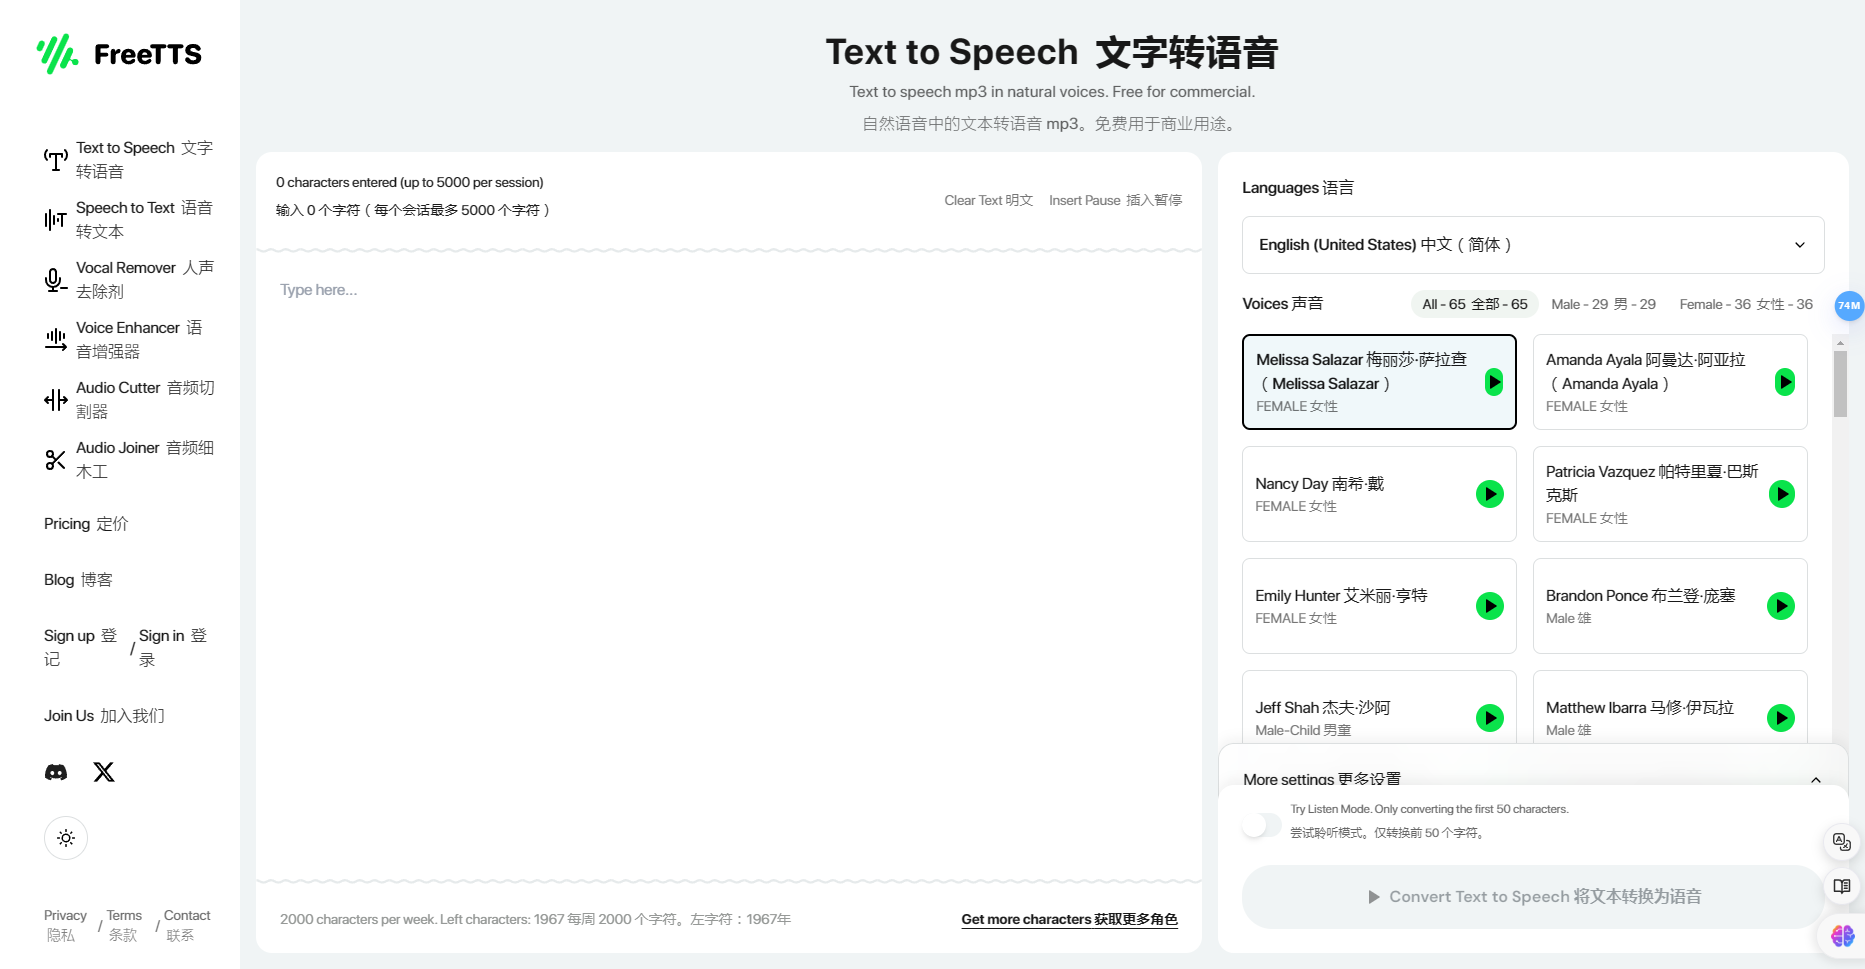Image resolution: width=1865 pixels, height=969 pixels.
Task: Click the voices list scrollbar
Action: 1840,384
